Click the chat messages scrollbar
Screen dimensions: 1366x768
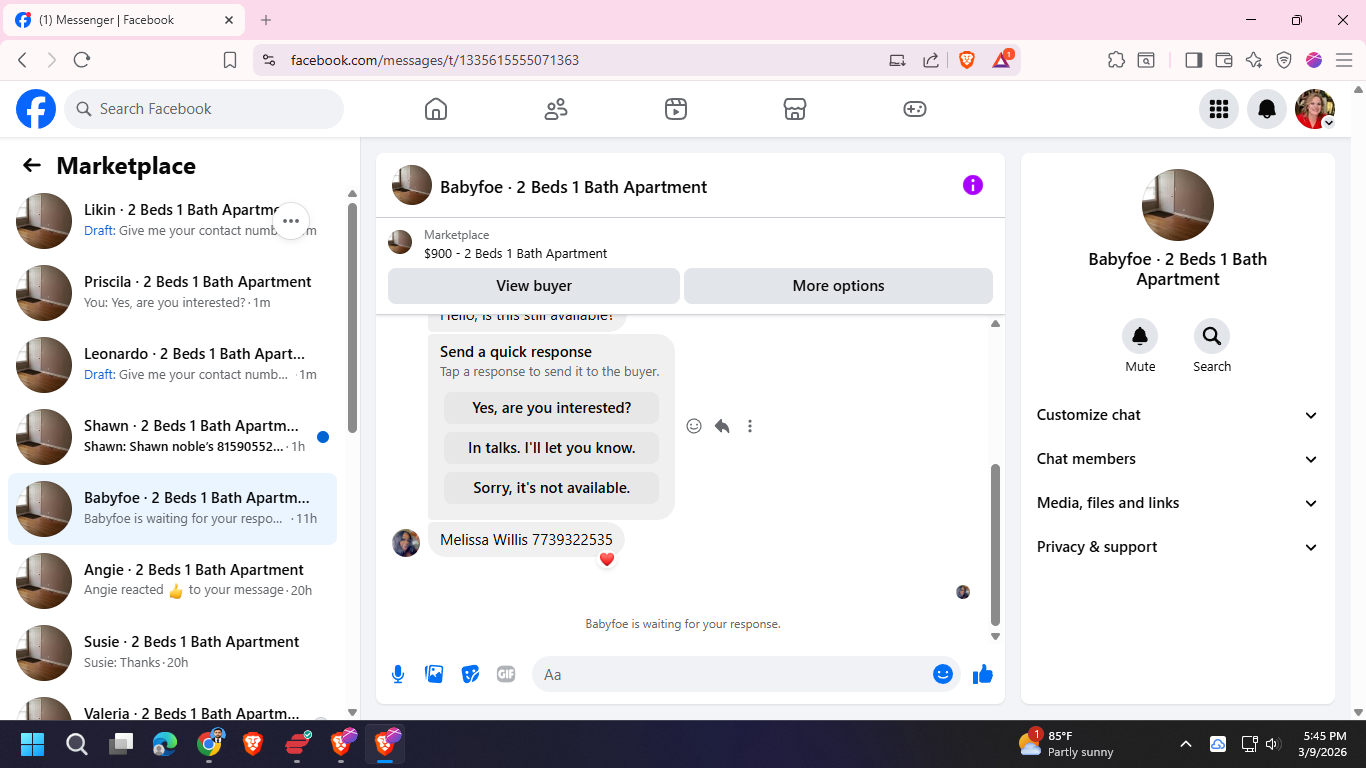(995, 545)
